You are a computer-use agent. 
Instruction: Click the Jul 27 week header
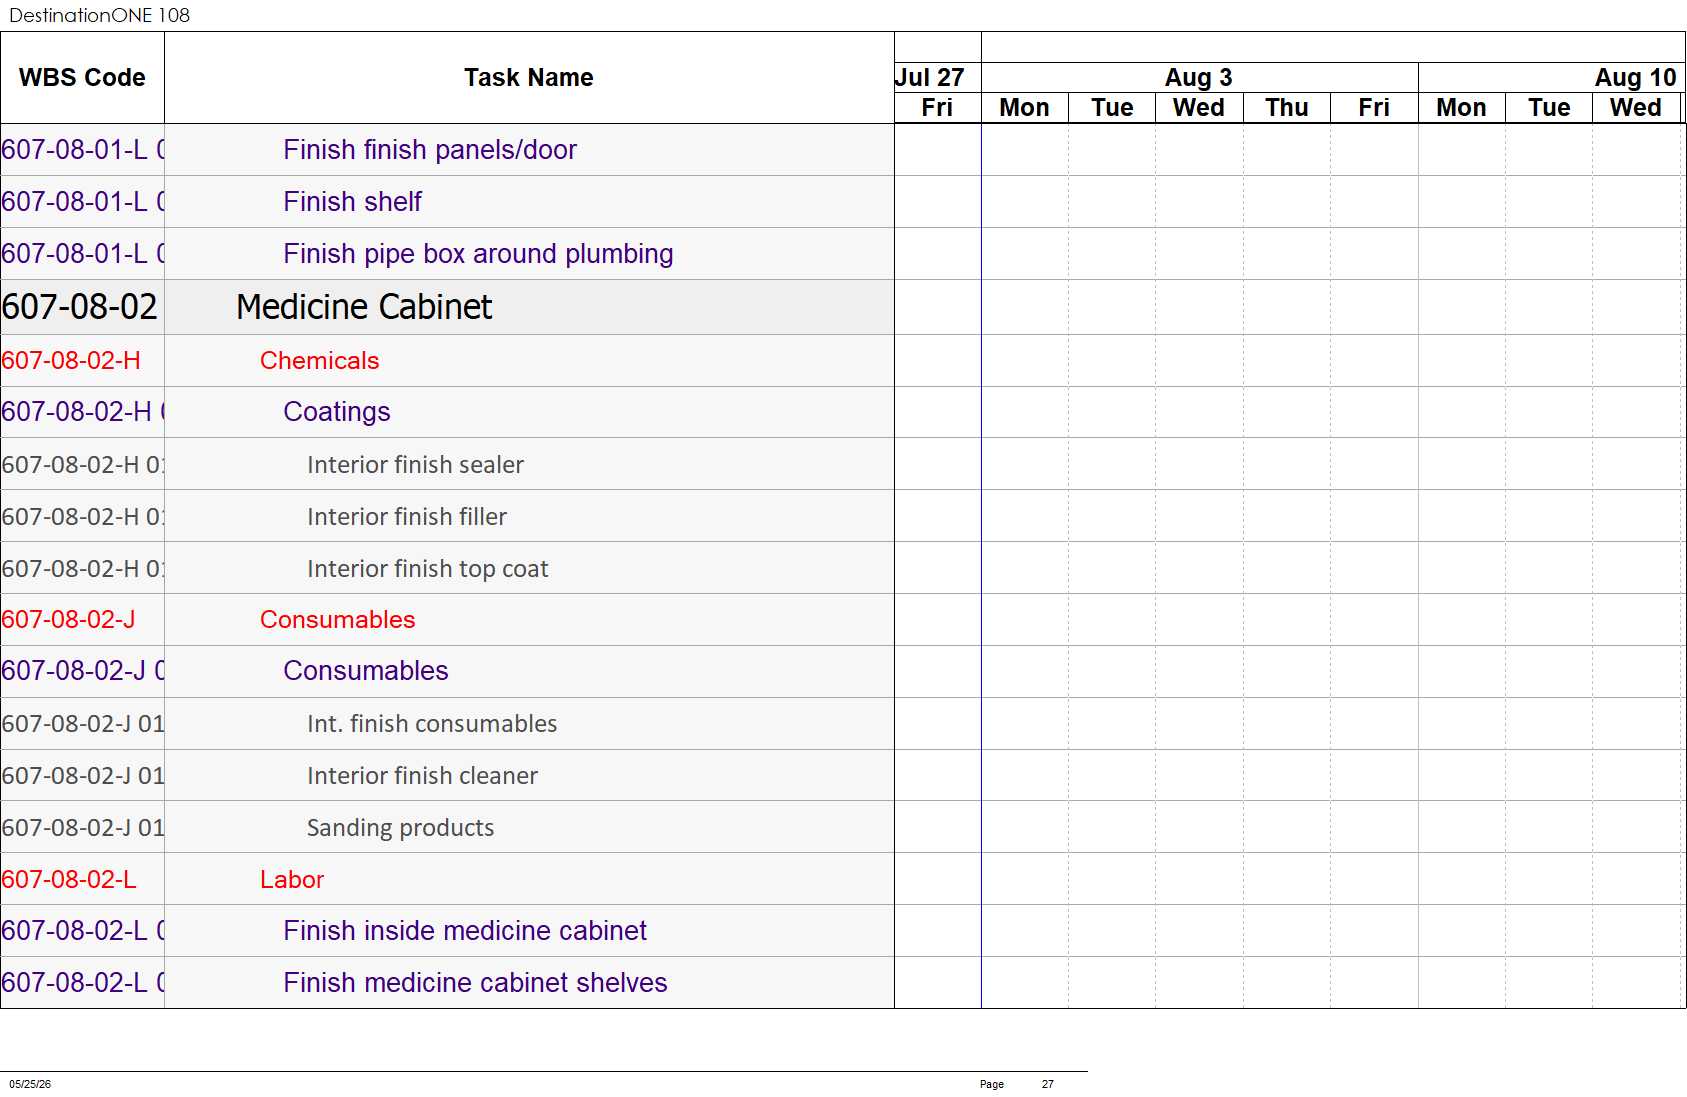pos(930,78)
